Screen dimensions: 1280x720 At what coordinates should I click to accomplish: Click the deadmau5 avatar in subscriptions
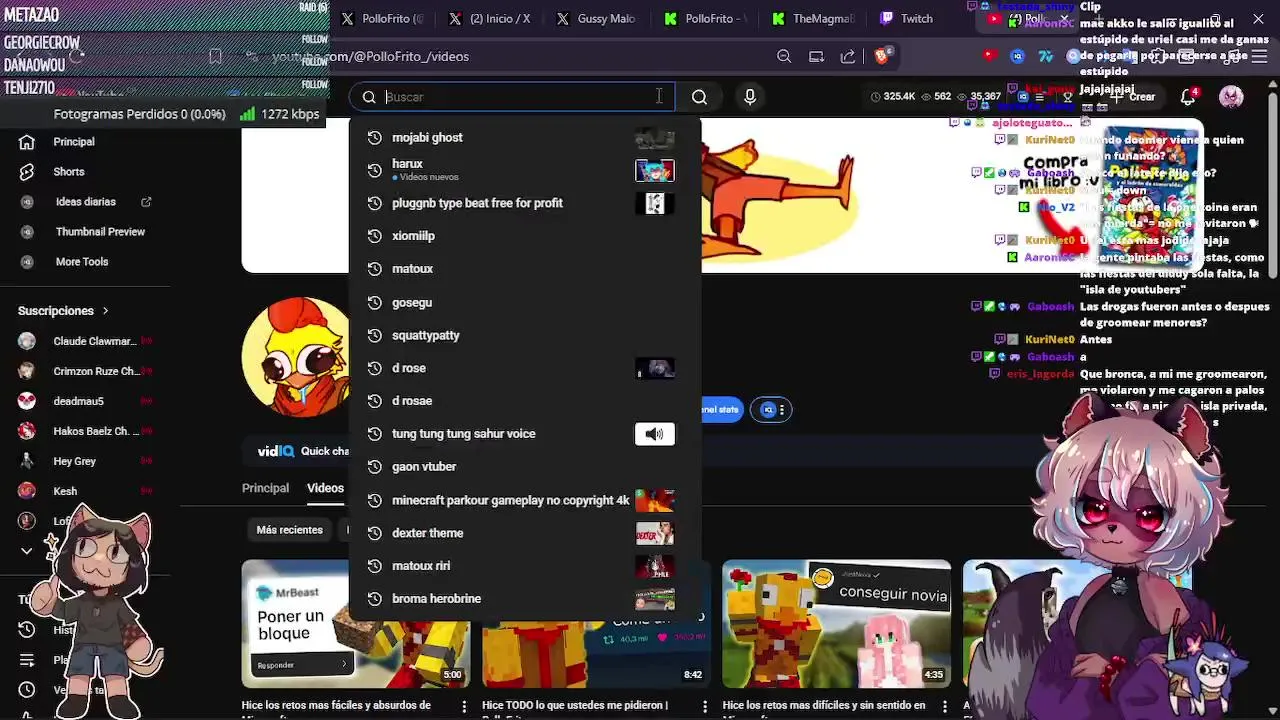point(27,401)
